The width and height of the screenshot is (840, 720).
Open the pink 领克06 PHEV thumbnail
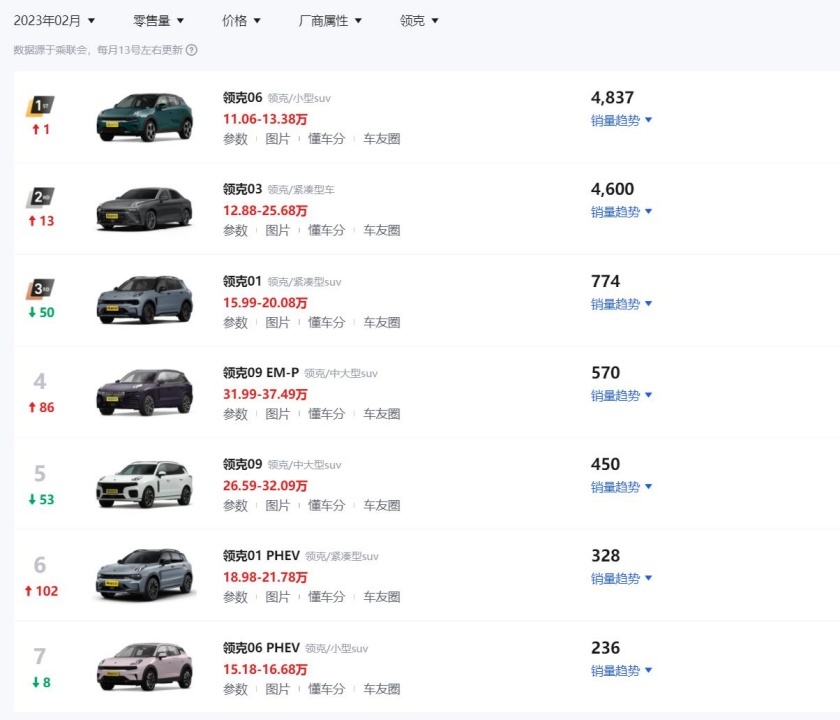point(145,667)
